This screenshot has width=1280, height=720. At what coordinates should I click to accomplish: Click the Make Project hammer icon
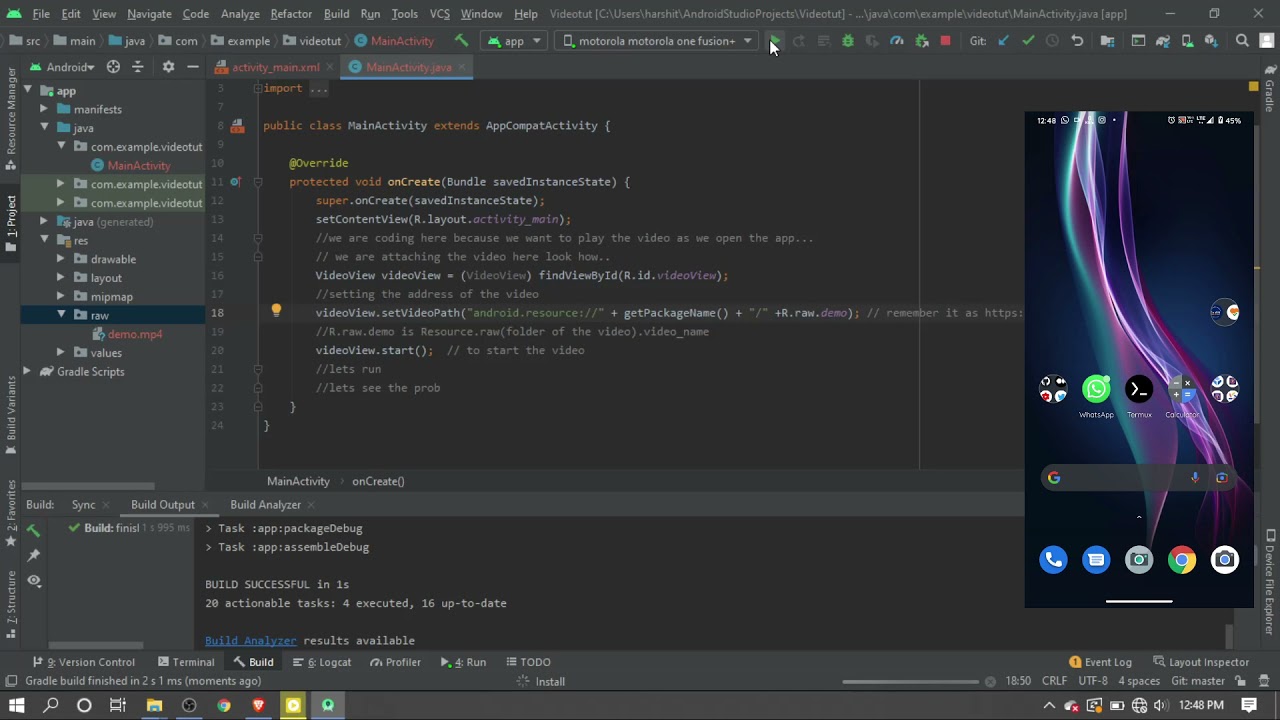coord(461,41)
